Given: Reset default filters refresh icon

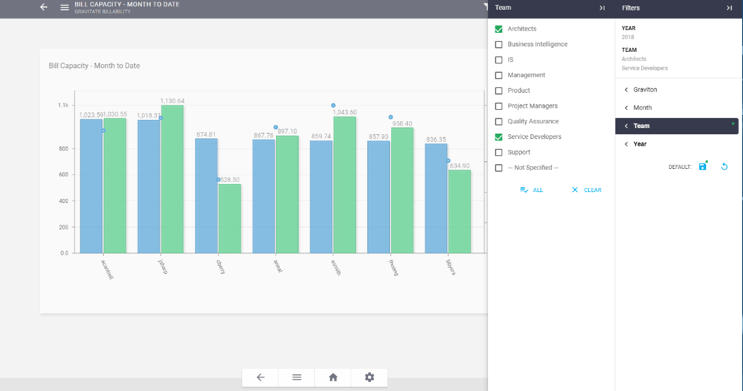Looking at the screenshot, I should [724, 166].
